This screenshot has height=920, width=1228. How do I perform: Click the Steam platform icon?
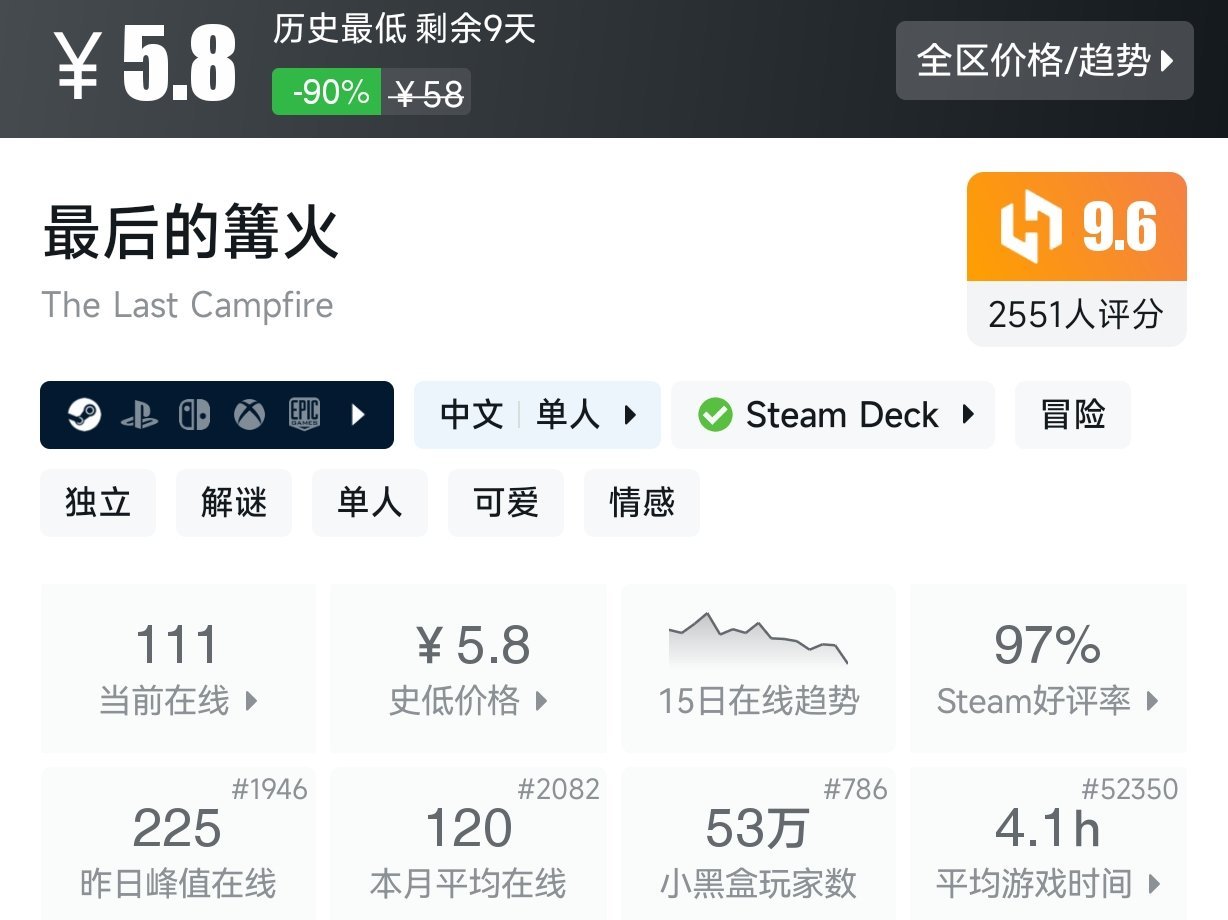[85, 415]
